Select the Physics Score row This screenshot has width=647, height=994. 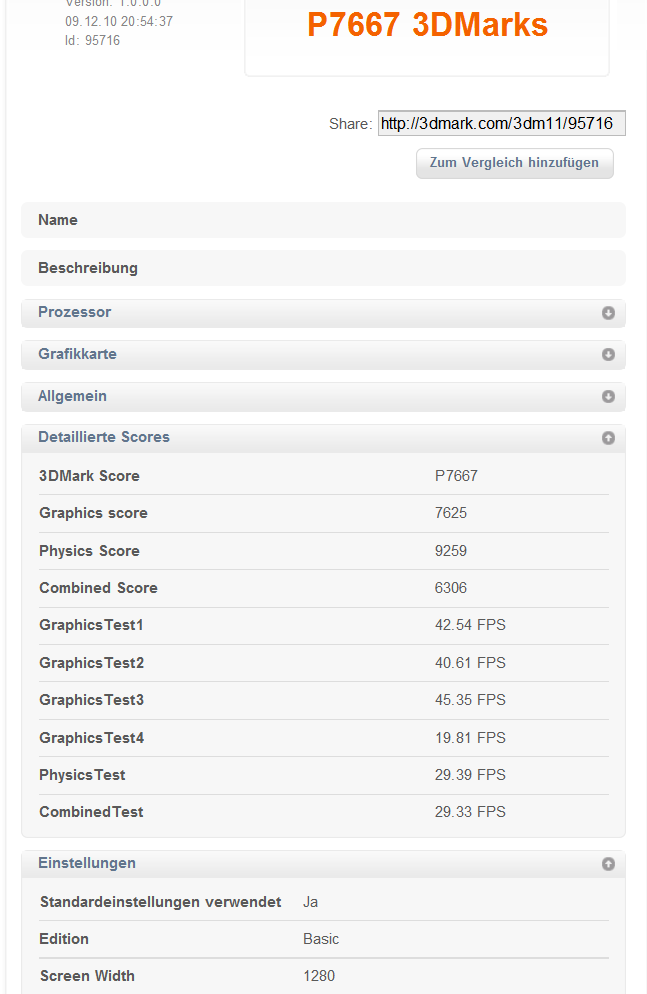[x=324, y=551]
